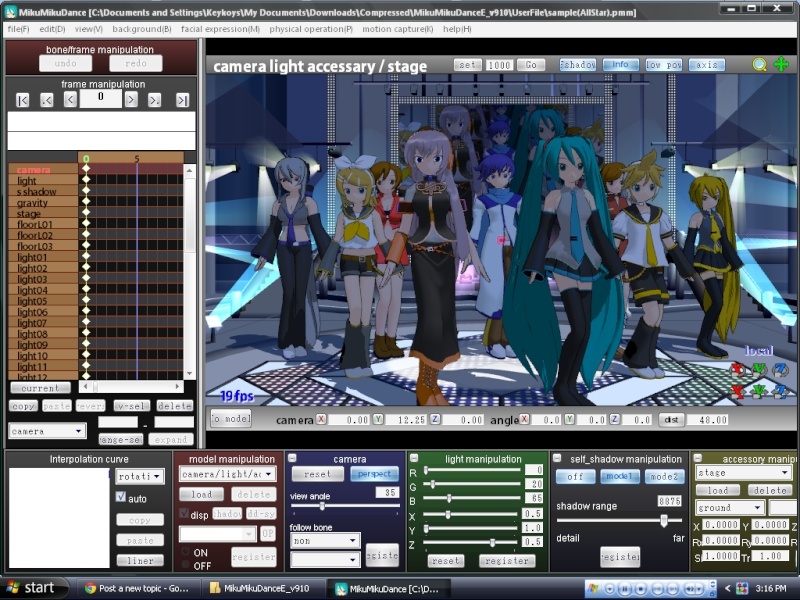Click the undo button
This screenshot has width=800, height=600.
coord(65,63)
